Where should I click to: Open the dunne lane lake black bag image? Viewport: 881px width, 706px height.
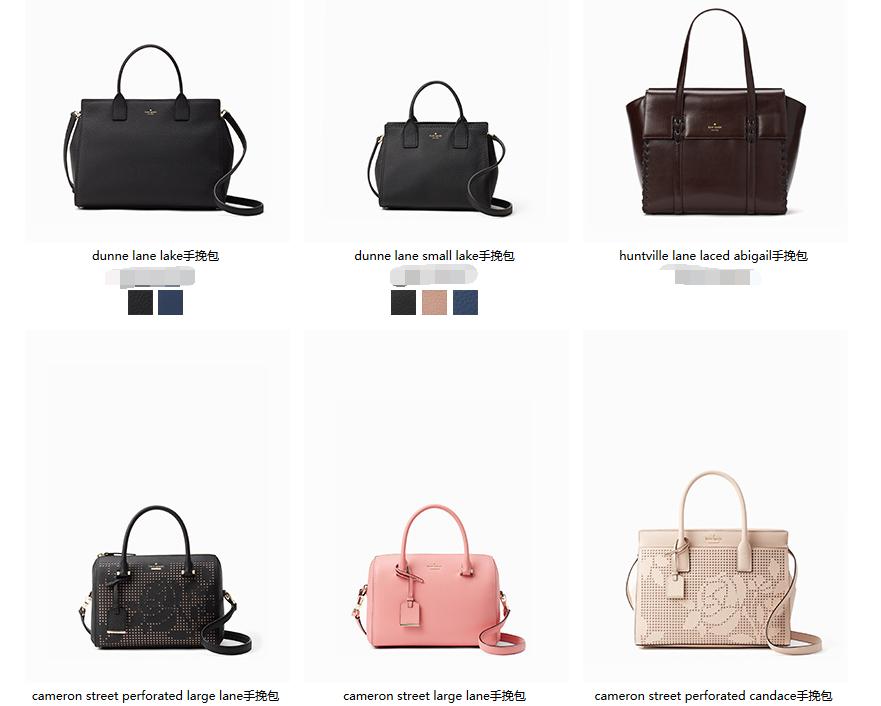pos(162,129)
